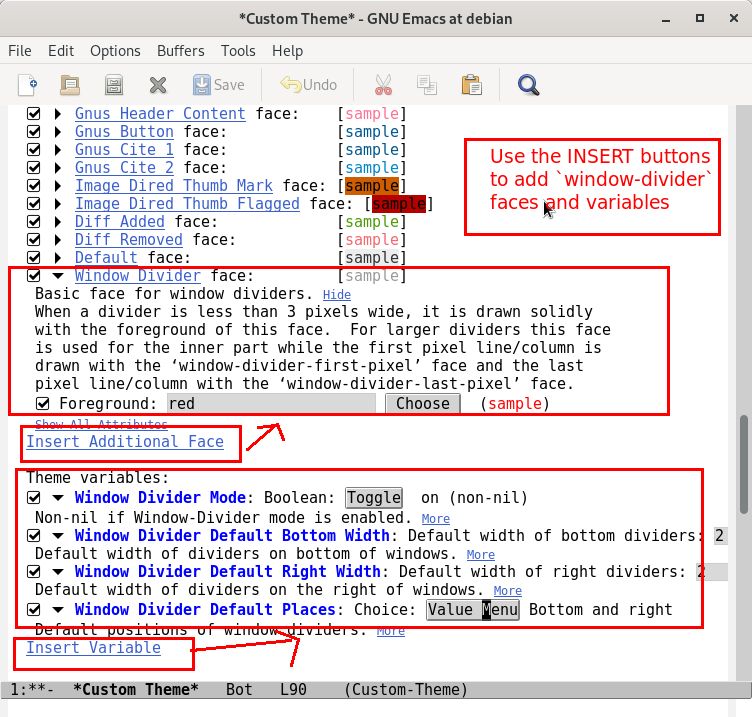Click the Toggle button for Window Divider Mode
Image resolution: width=752 pixels, height=717 pixels.
tap(374, 497)
